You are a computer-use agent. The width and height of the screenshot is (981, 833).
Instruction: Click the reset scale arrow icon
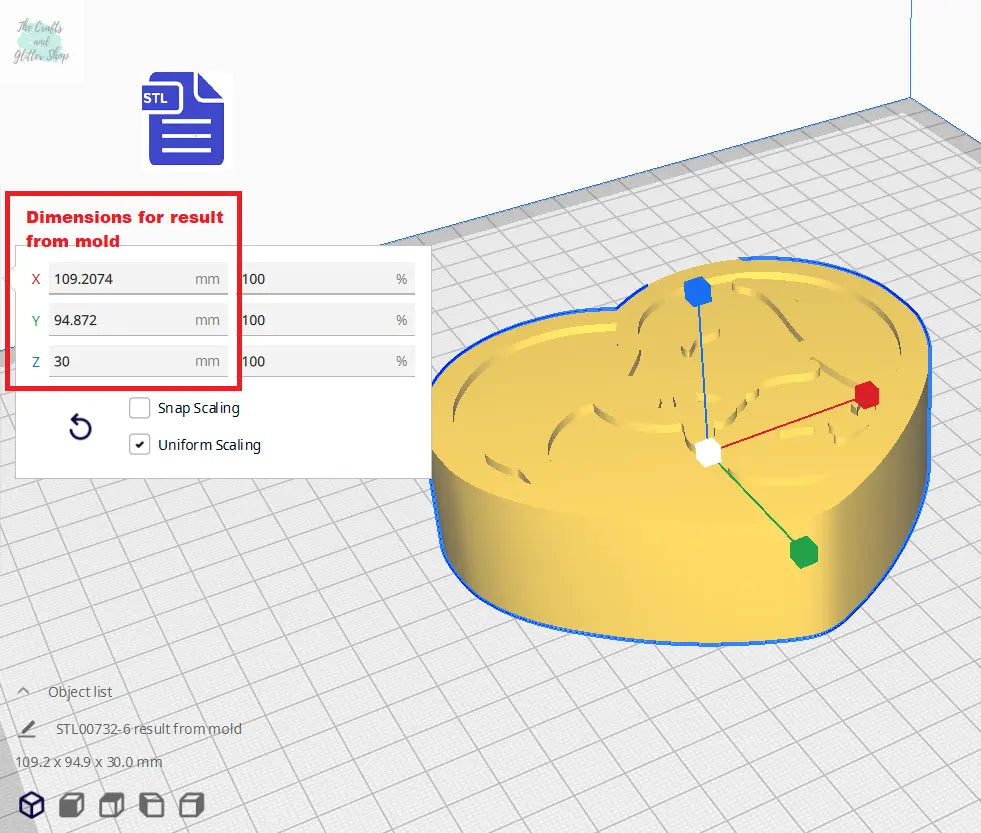tap(80, 428)
